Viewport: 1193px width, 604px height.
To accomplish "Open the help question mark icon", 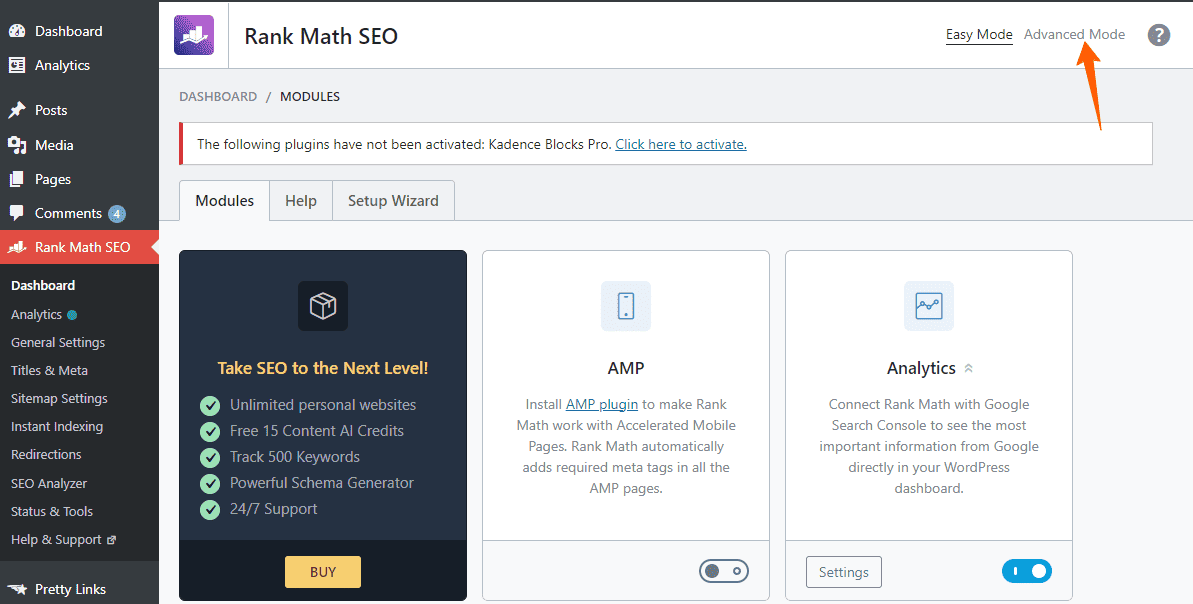I will 1158,35.
